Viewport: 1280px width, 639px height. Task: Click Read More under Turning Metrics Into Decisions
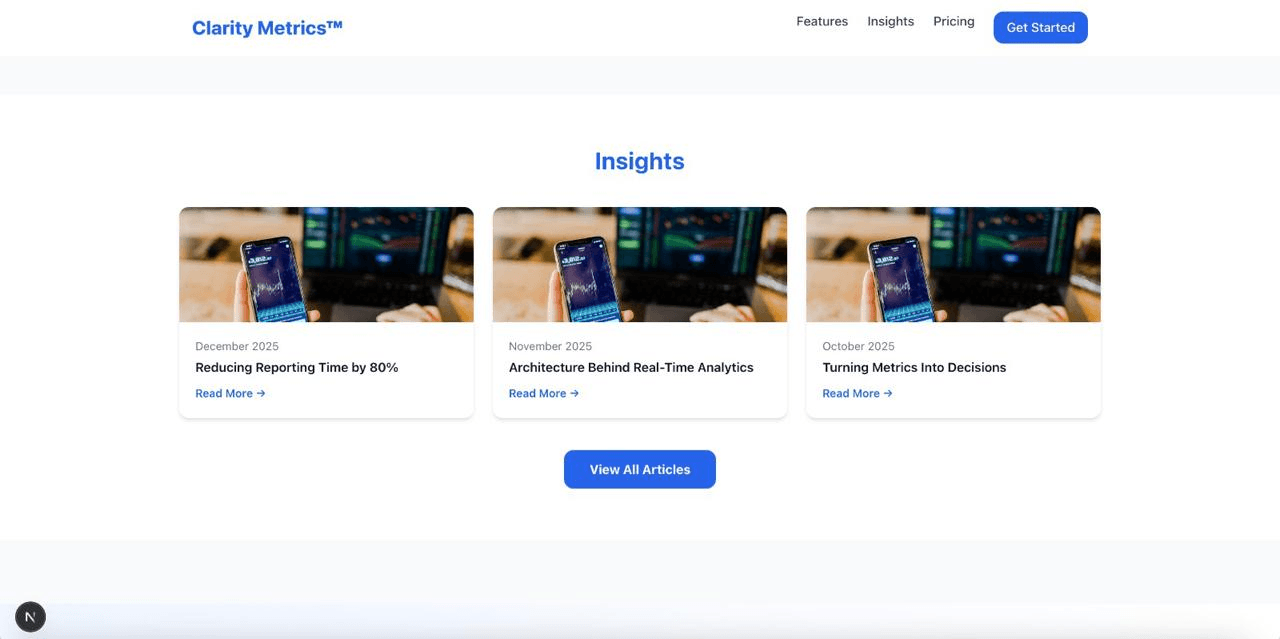tap(857, 393)
